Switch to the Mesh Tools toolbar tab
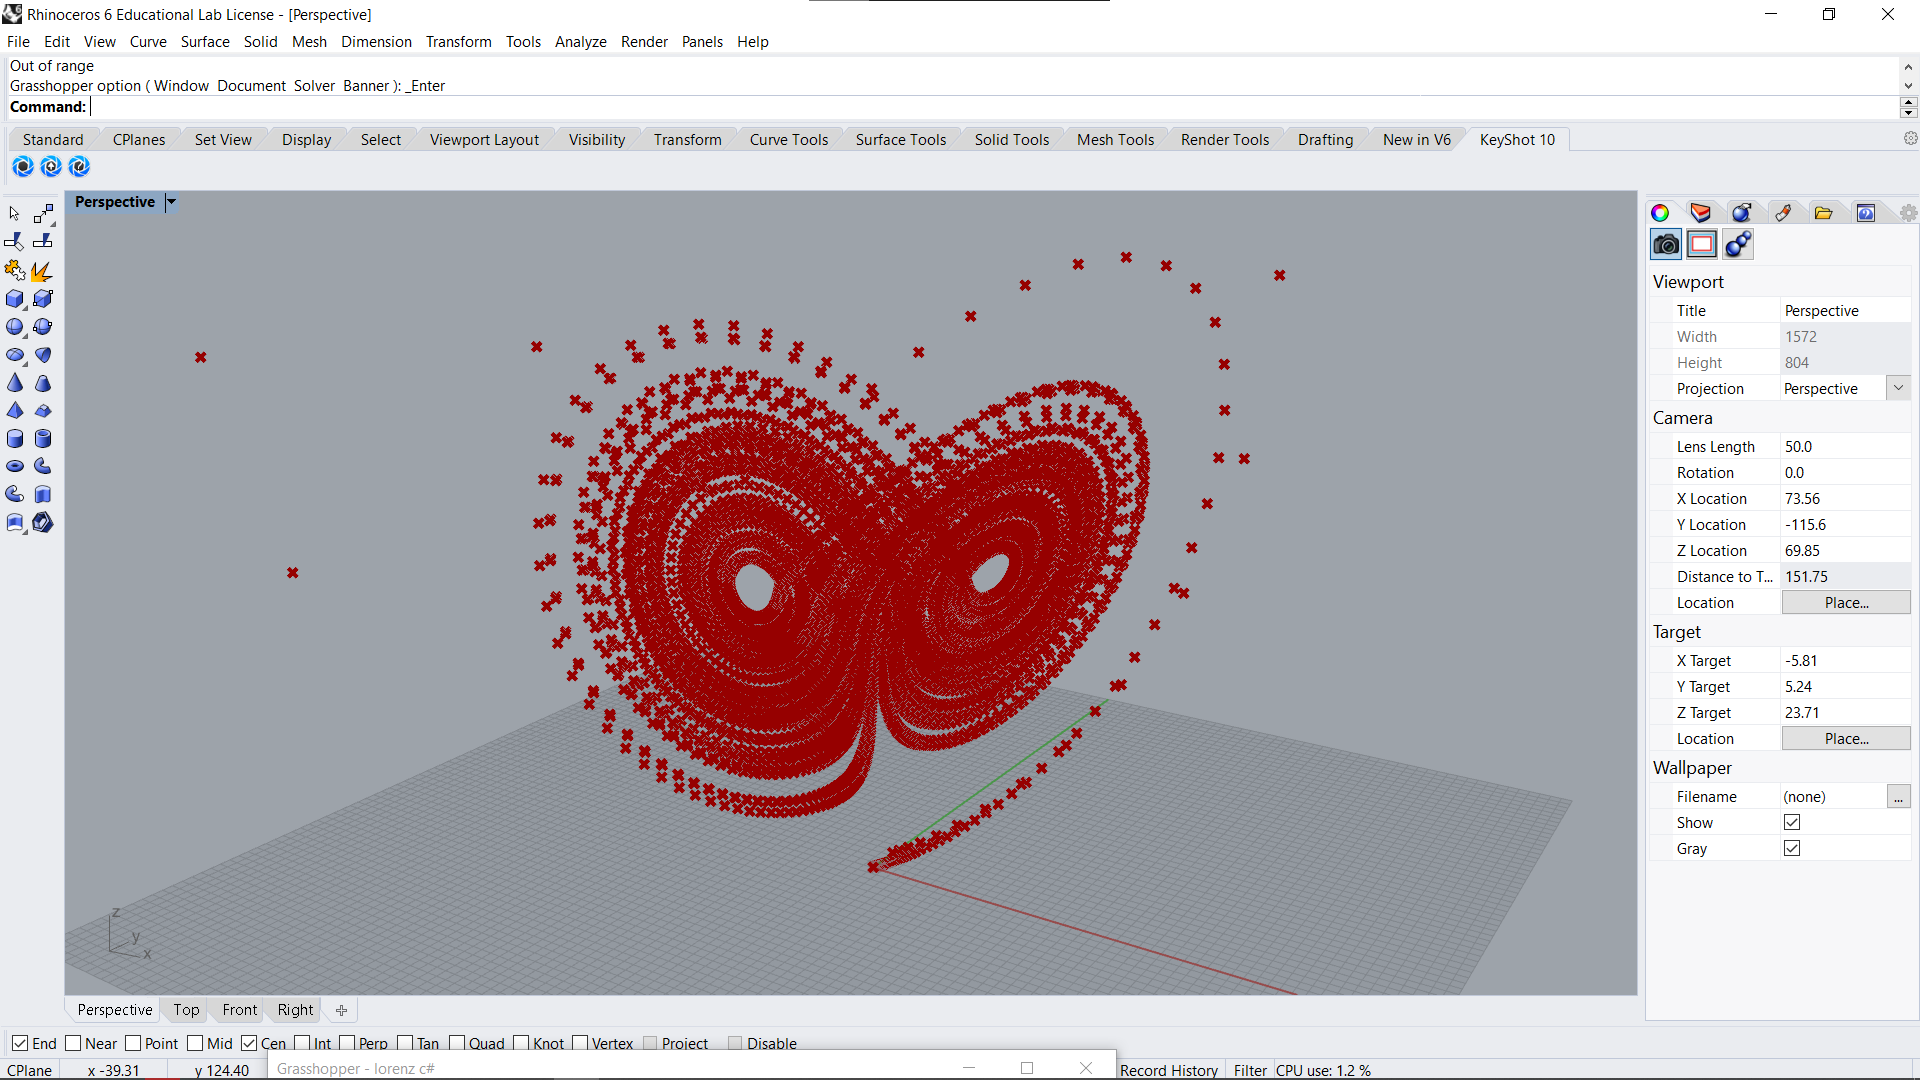This screenshot has height=1080, width=1920. (1115, 140)
